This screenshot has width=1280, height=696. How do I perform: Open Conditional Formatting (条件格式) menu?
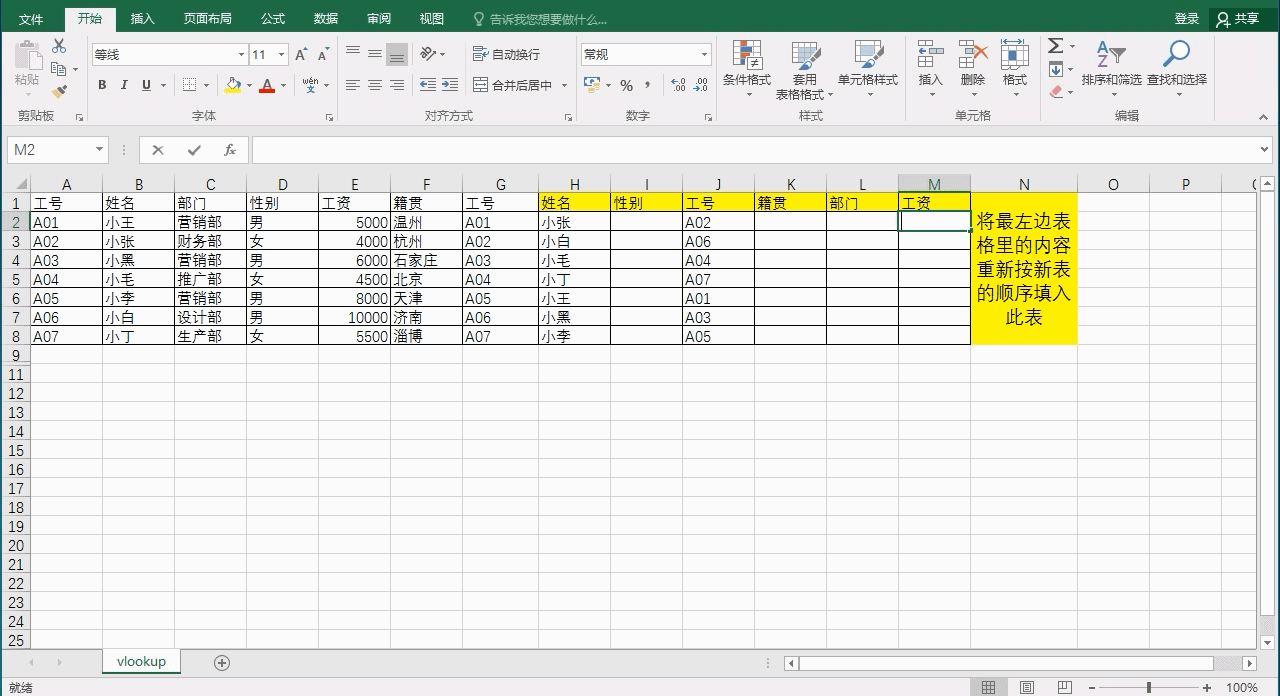coord(747,70)
